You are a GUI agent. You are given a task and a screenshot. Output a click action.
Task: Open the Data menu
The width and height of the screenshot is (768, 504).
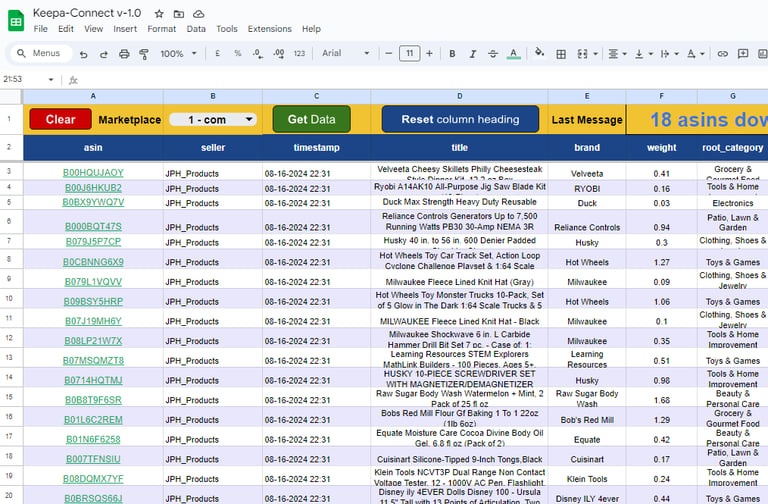[x=196, y=29]
